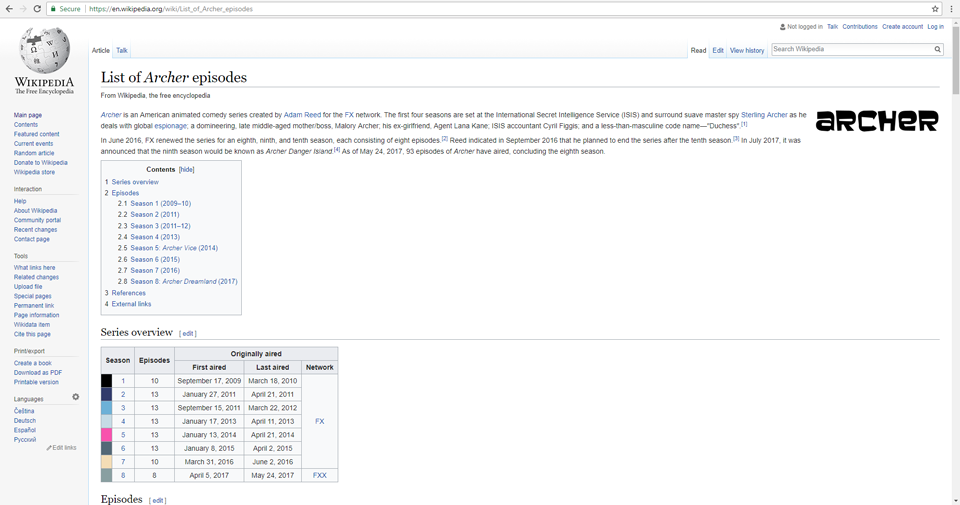Click Edit links under Languages
Screen dimensions: 960x505
point(62,447)
